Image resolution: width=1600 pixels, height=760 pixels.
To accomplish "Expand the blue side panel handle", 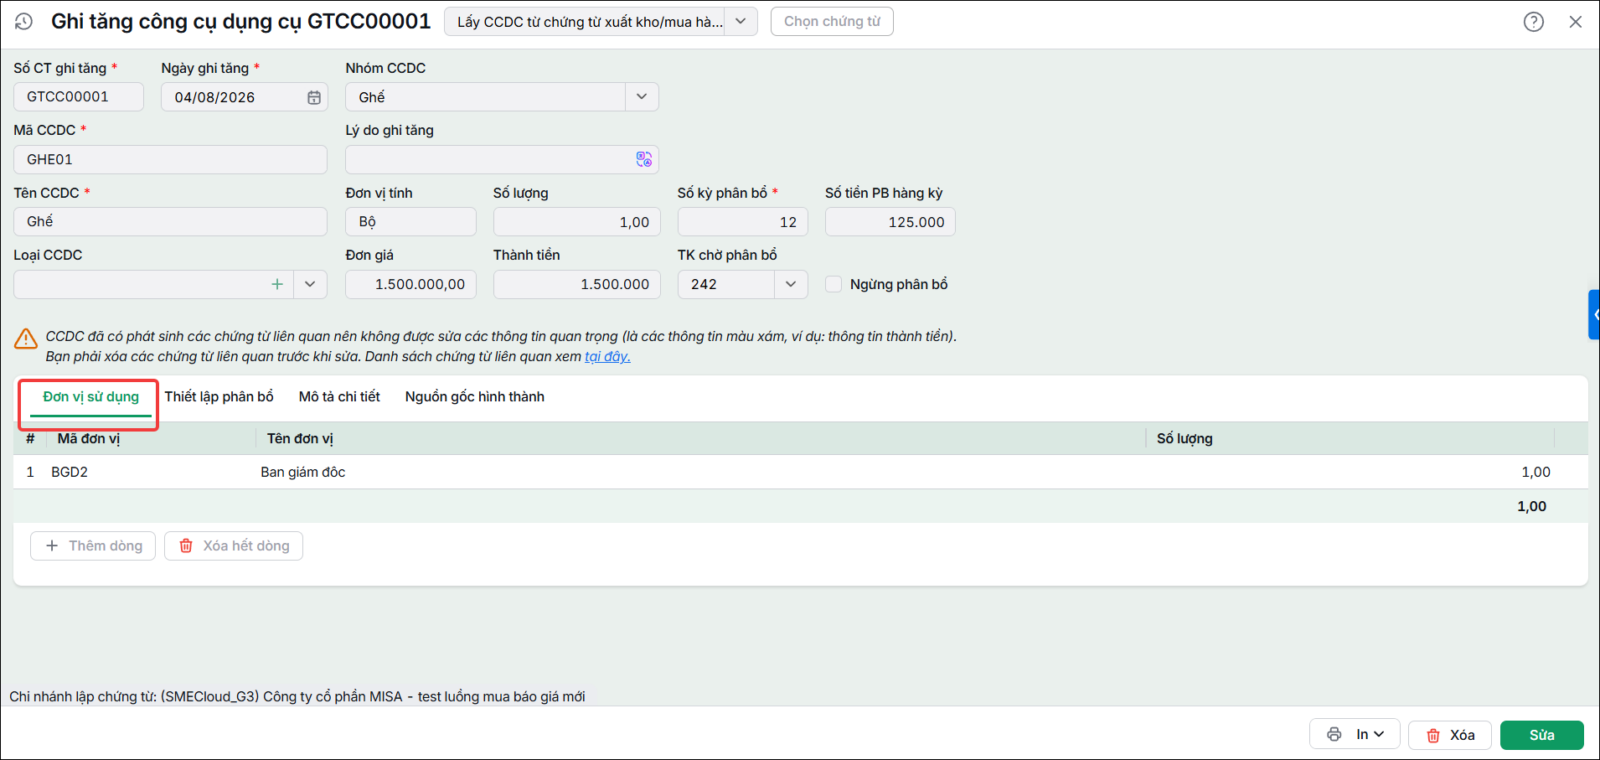I will click(x=1594, y=315).
